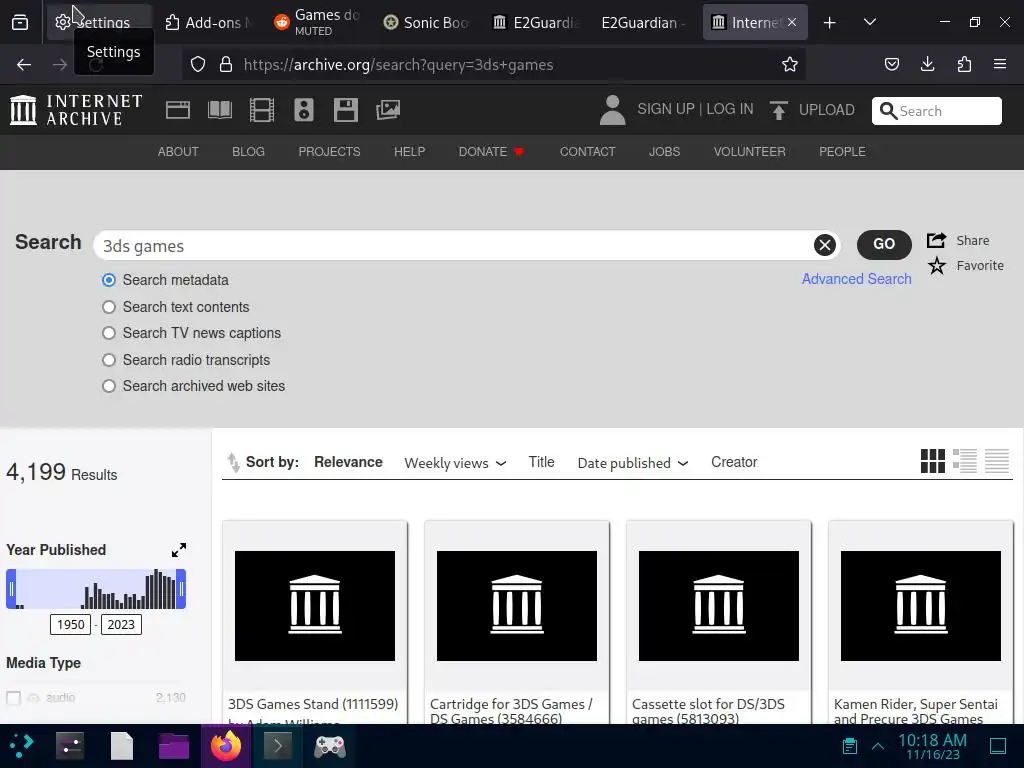Switch to extended list view
This screenshot has width=1024, height=768.
pyautogui.click(x=965, y=461)
